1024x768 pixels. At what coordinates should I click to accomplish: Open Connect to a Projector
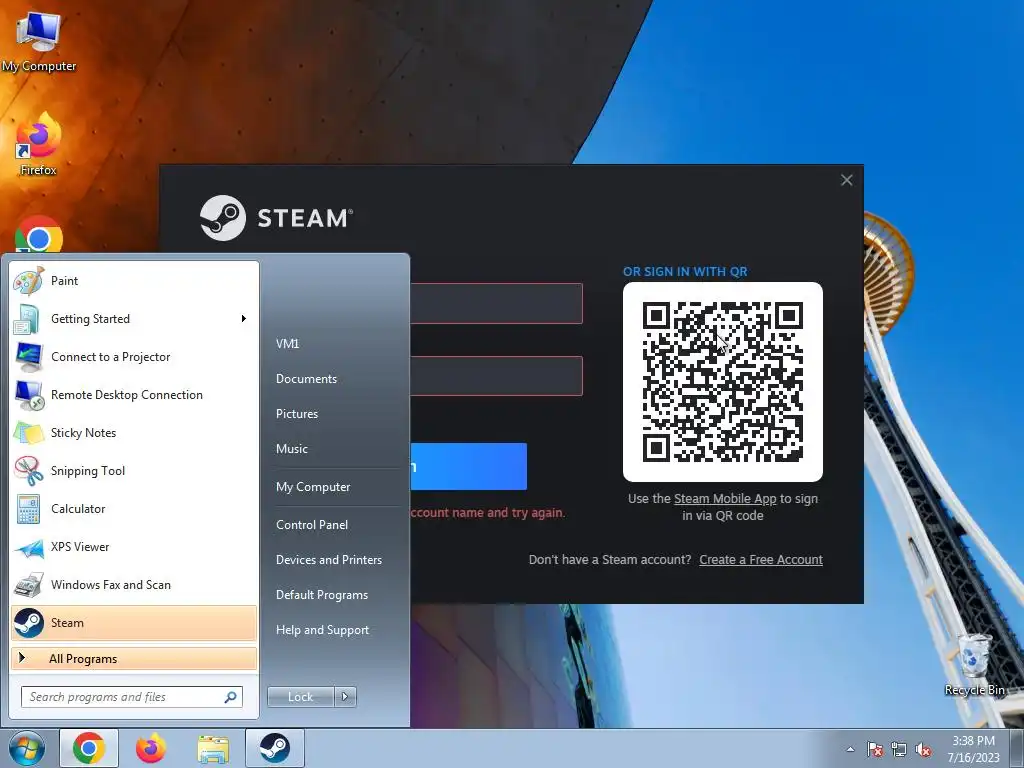tap(134, 357)
